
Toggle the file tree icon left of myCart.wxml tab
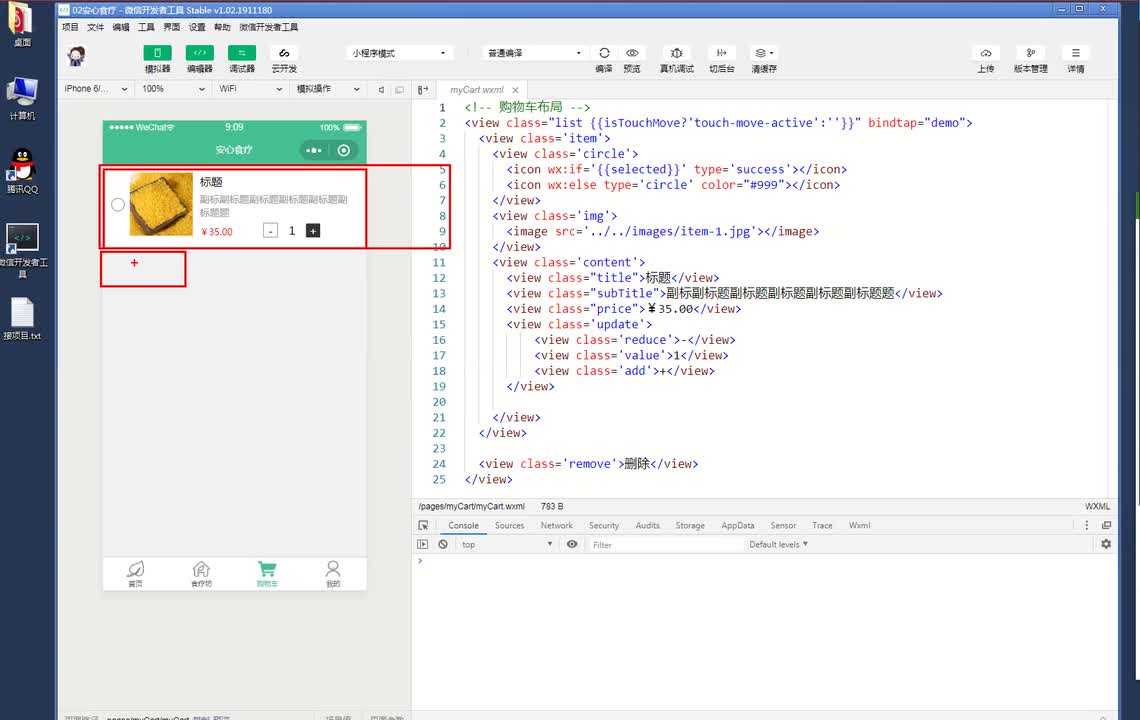[423, 89]
